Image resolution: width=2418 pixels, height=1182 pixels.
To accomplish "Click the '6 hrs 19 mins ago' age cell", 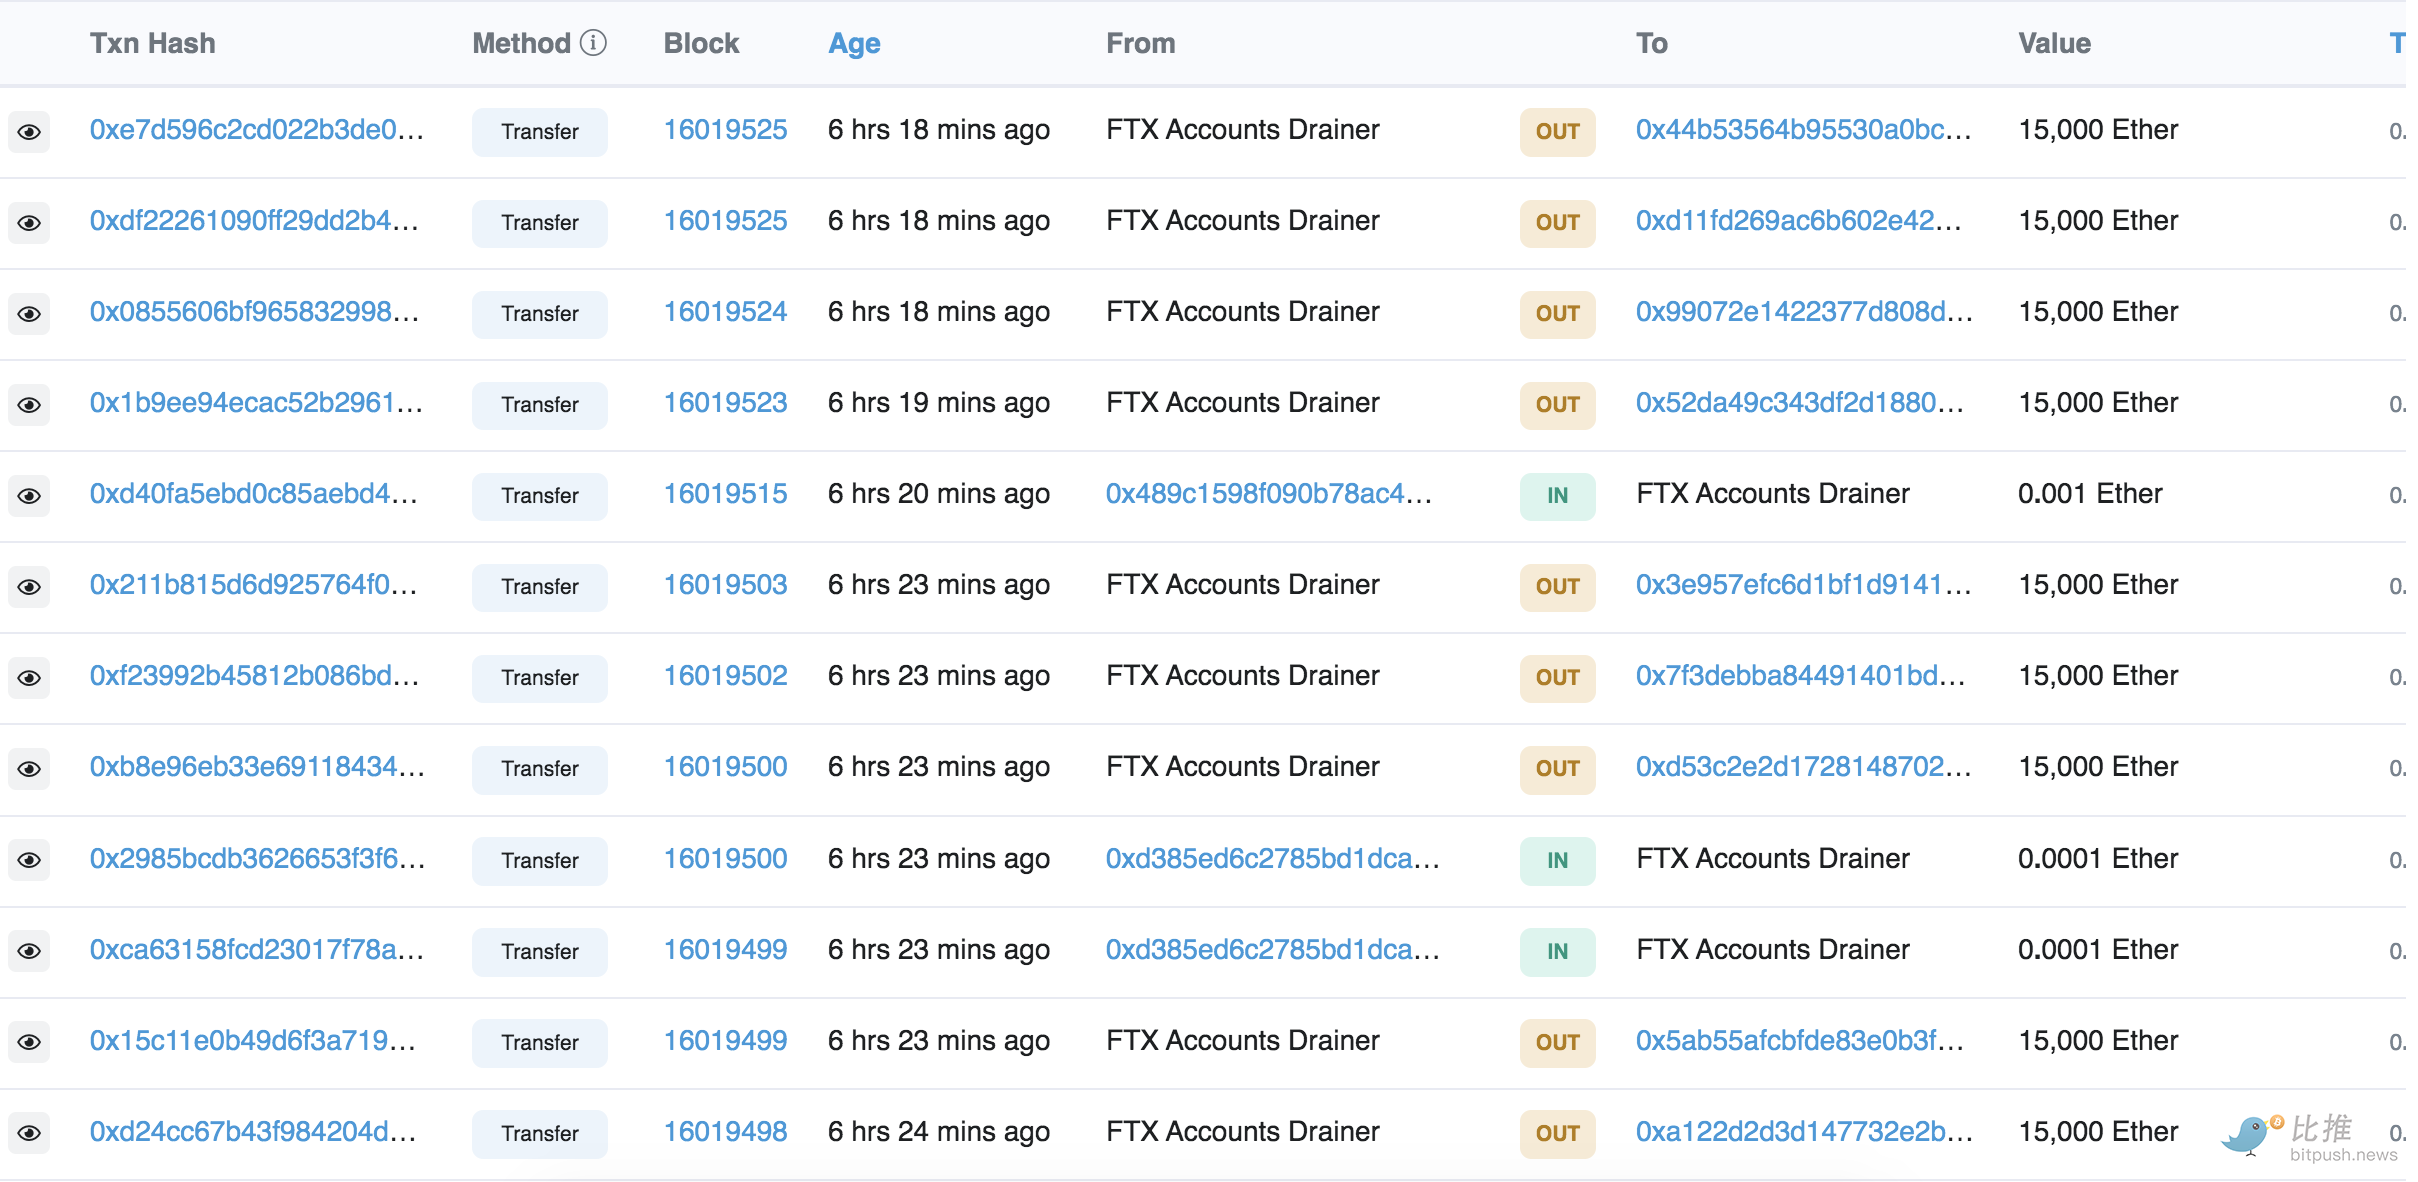I will (939, 403).
